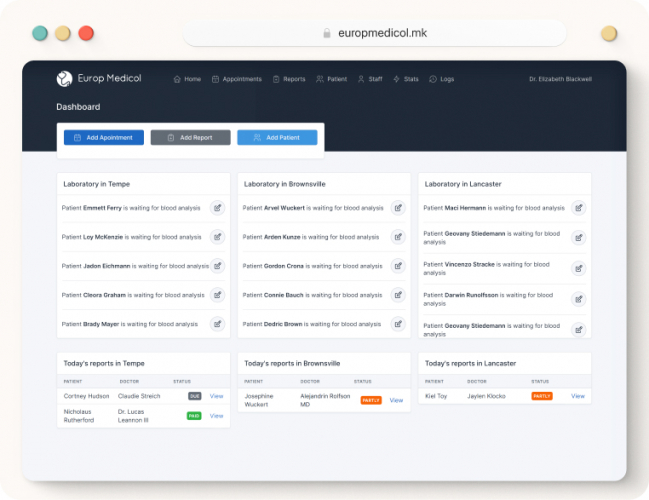
Task: Click edit icon for Dedric Brown
Action: coord(398,324)
